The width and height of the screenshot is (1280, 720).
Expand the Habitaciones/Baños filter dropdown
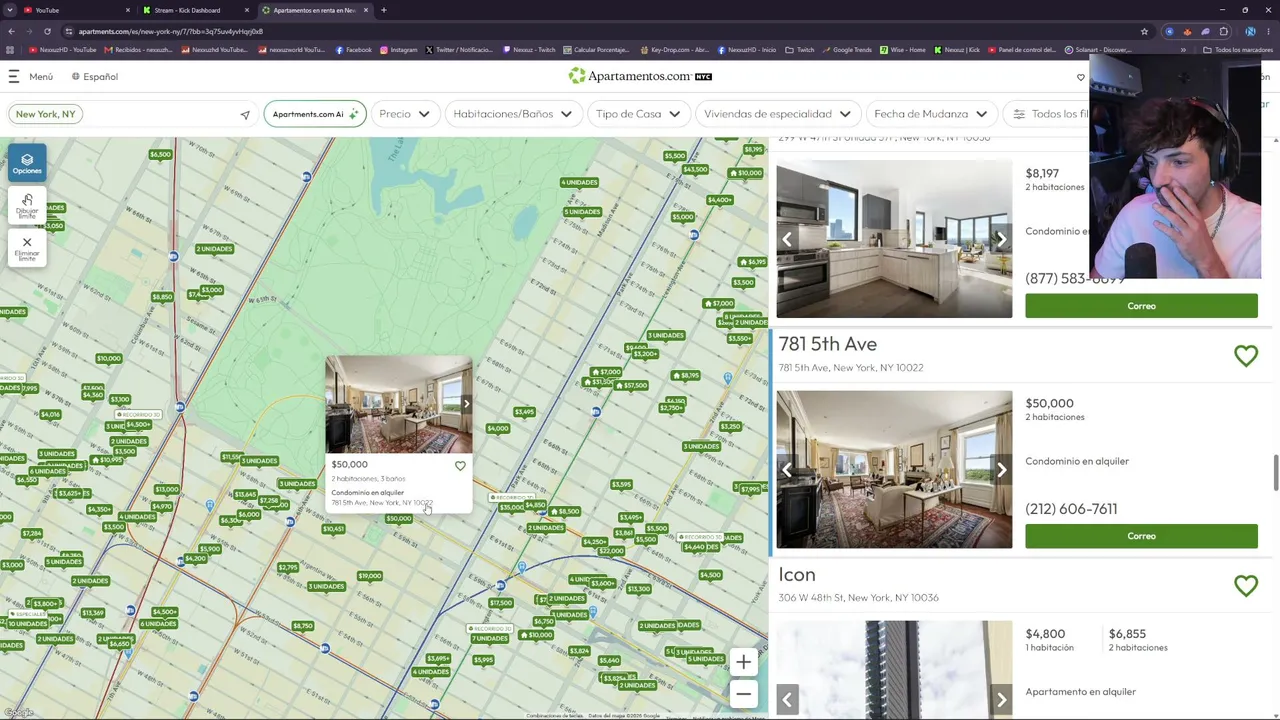click(512, 114)
